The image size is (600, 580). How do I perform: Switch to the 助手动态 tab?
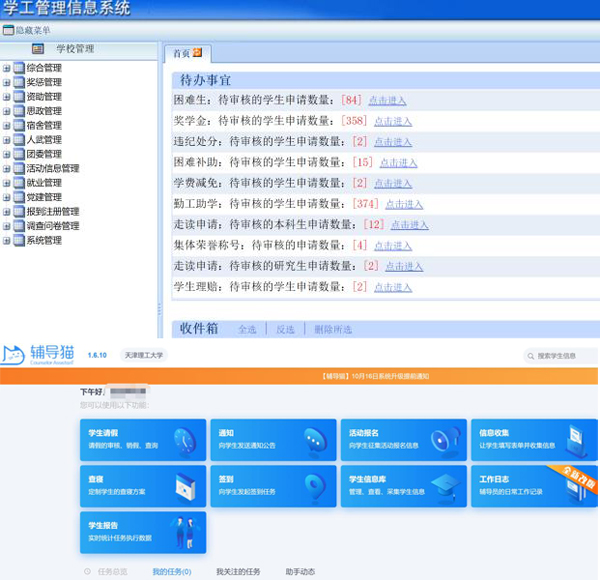click(299, 571)
